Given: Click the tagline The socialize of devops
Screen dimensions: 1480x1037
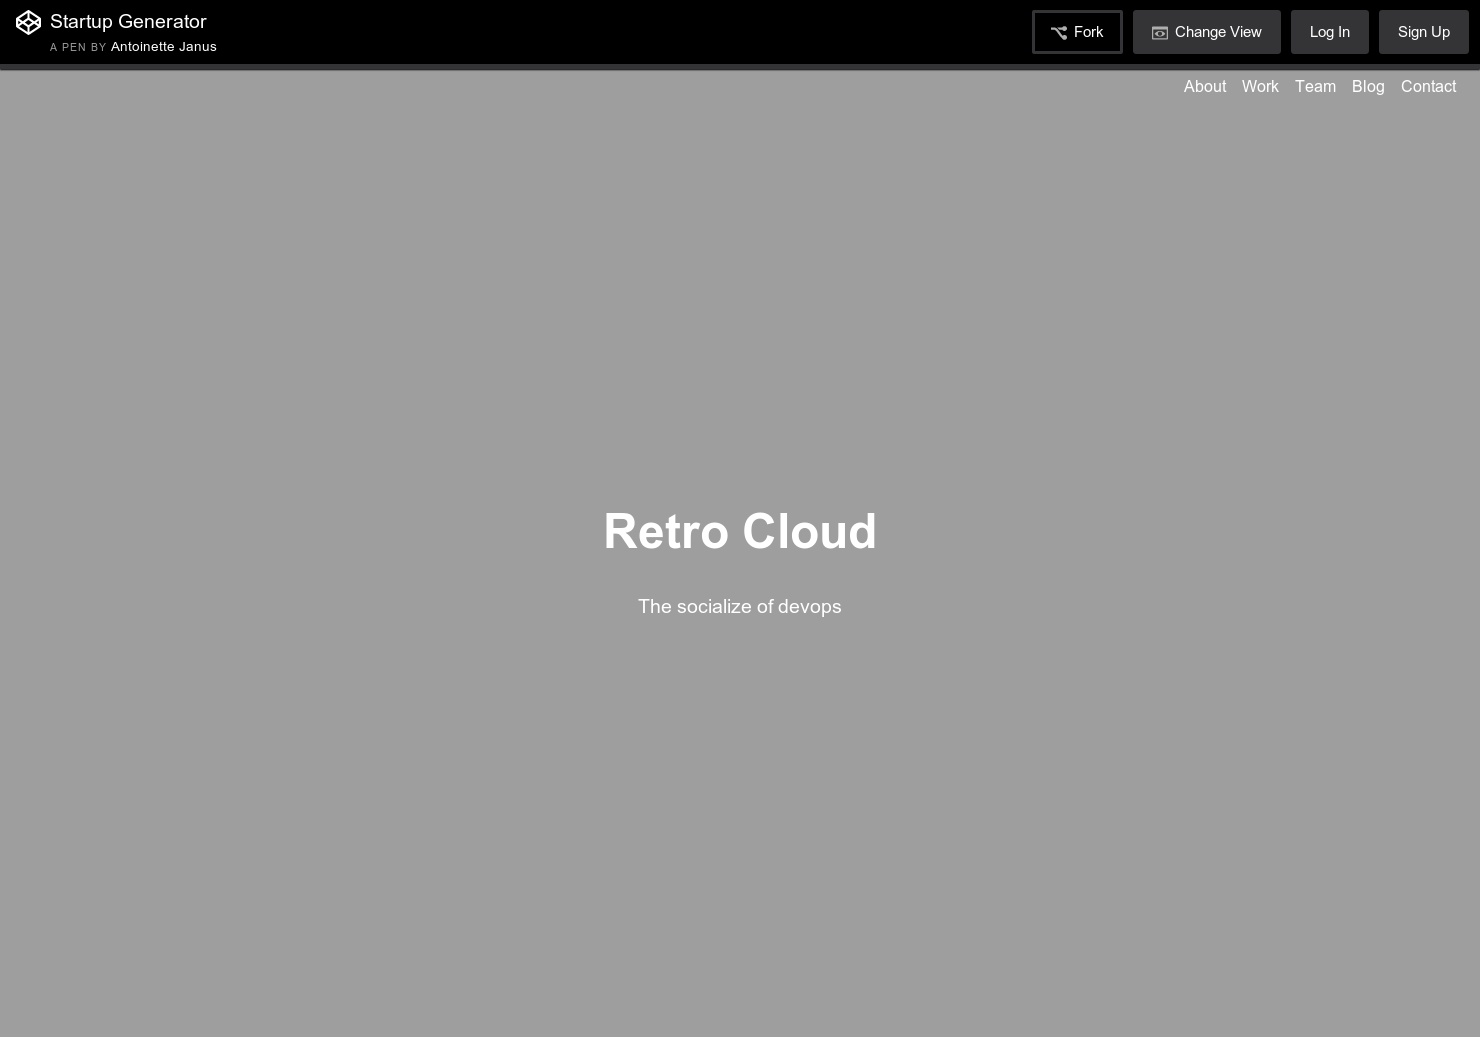Looking at the screenshot, I should click(x=740, y=606).
